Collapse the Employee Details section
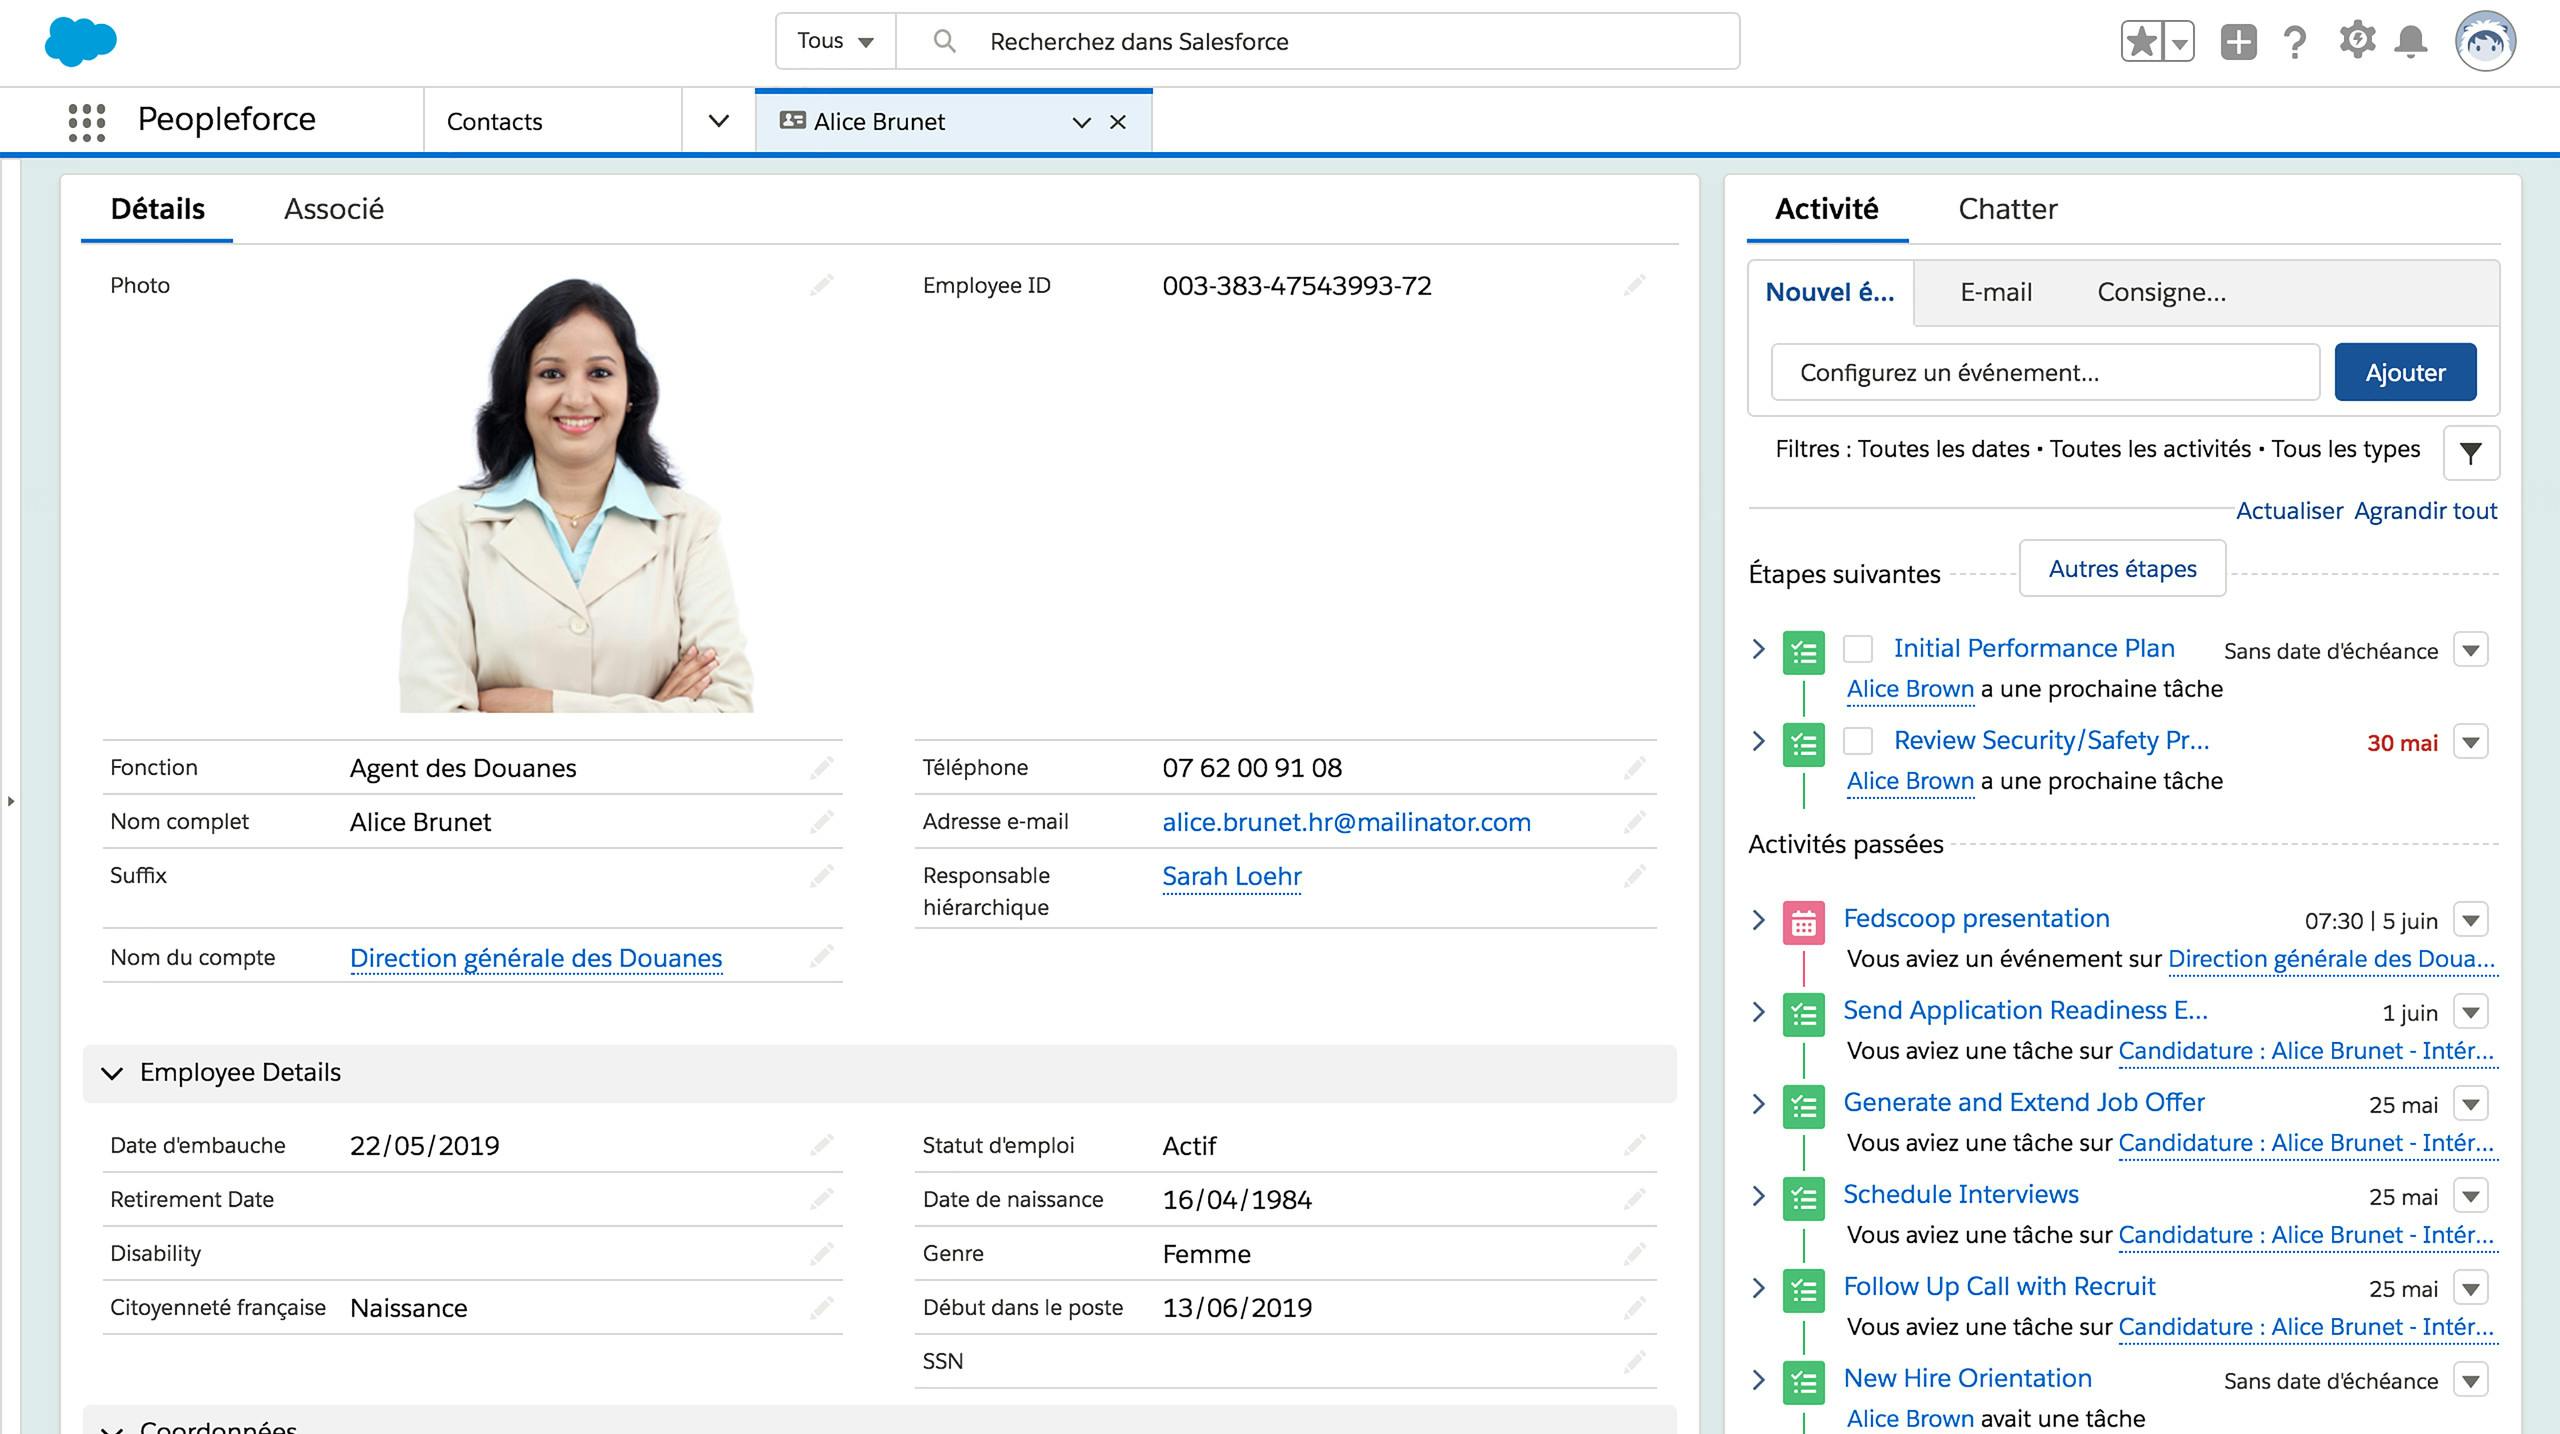The height and width of the screenshot is (1434, 2560). [x=112, y=1073]
